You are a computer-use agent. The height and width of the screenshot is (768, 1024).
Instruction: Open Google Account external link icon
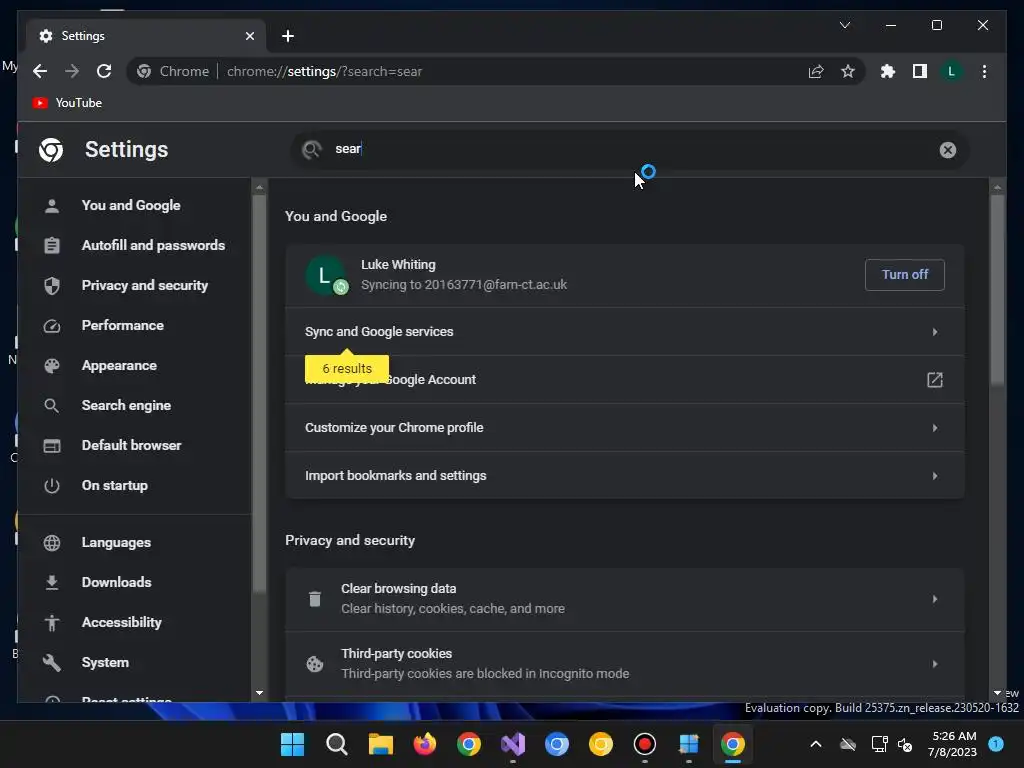pyautogui.click(x=935, y=379)
